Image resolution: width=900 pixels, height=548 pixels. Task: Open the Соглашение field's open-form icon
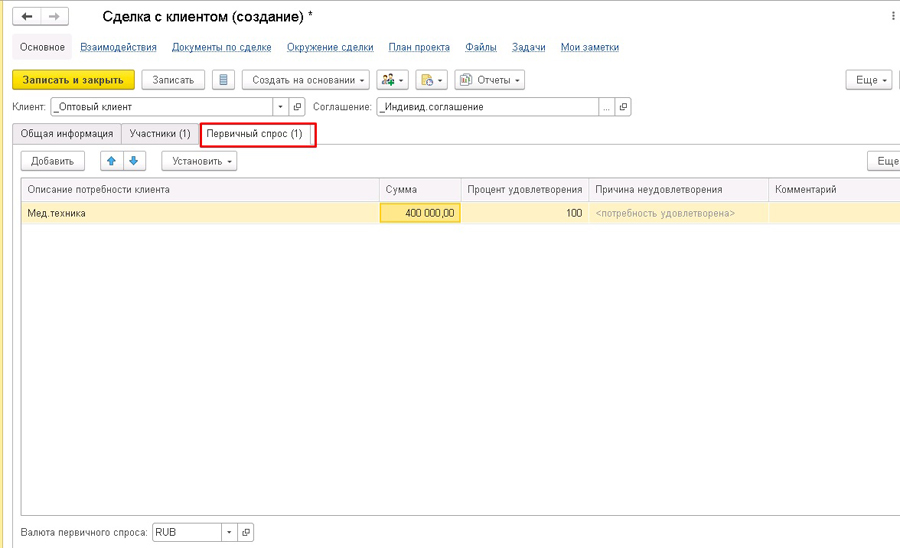[623, 107]
